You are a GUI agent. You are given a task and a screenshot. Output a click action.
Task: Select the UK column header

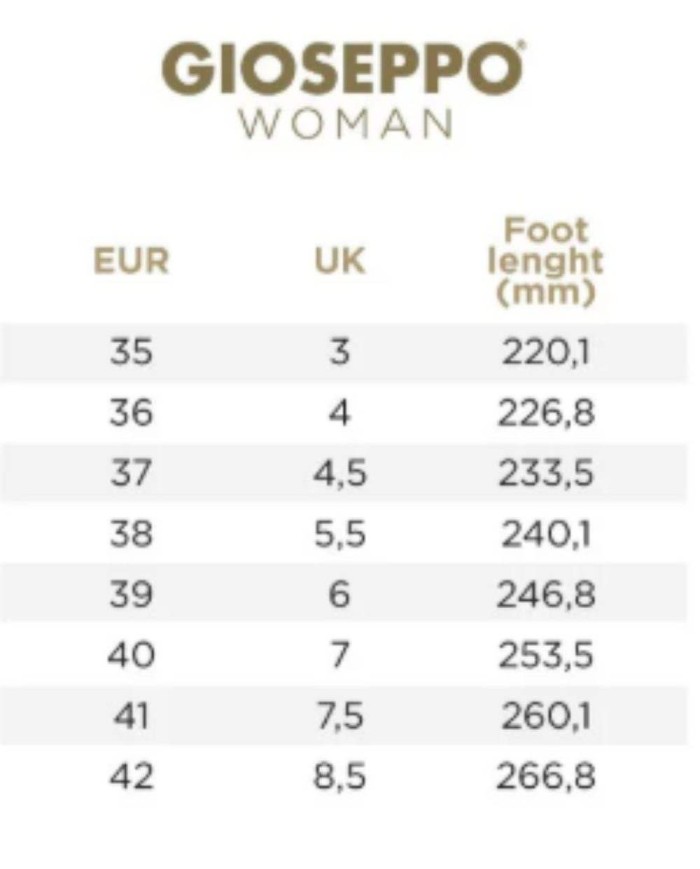coord(340,261)
